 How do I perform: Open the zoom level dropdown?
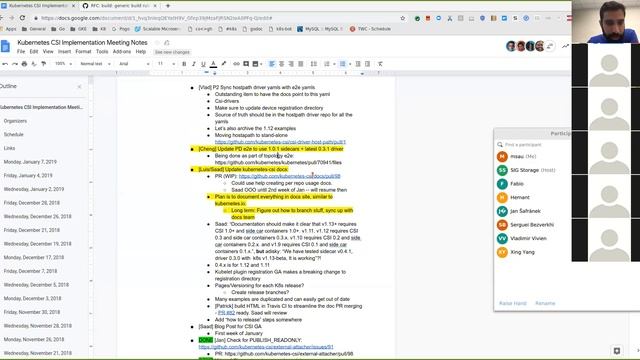pyautogui.click(x=64, y=64)
